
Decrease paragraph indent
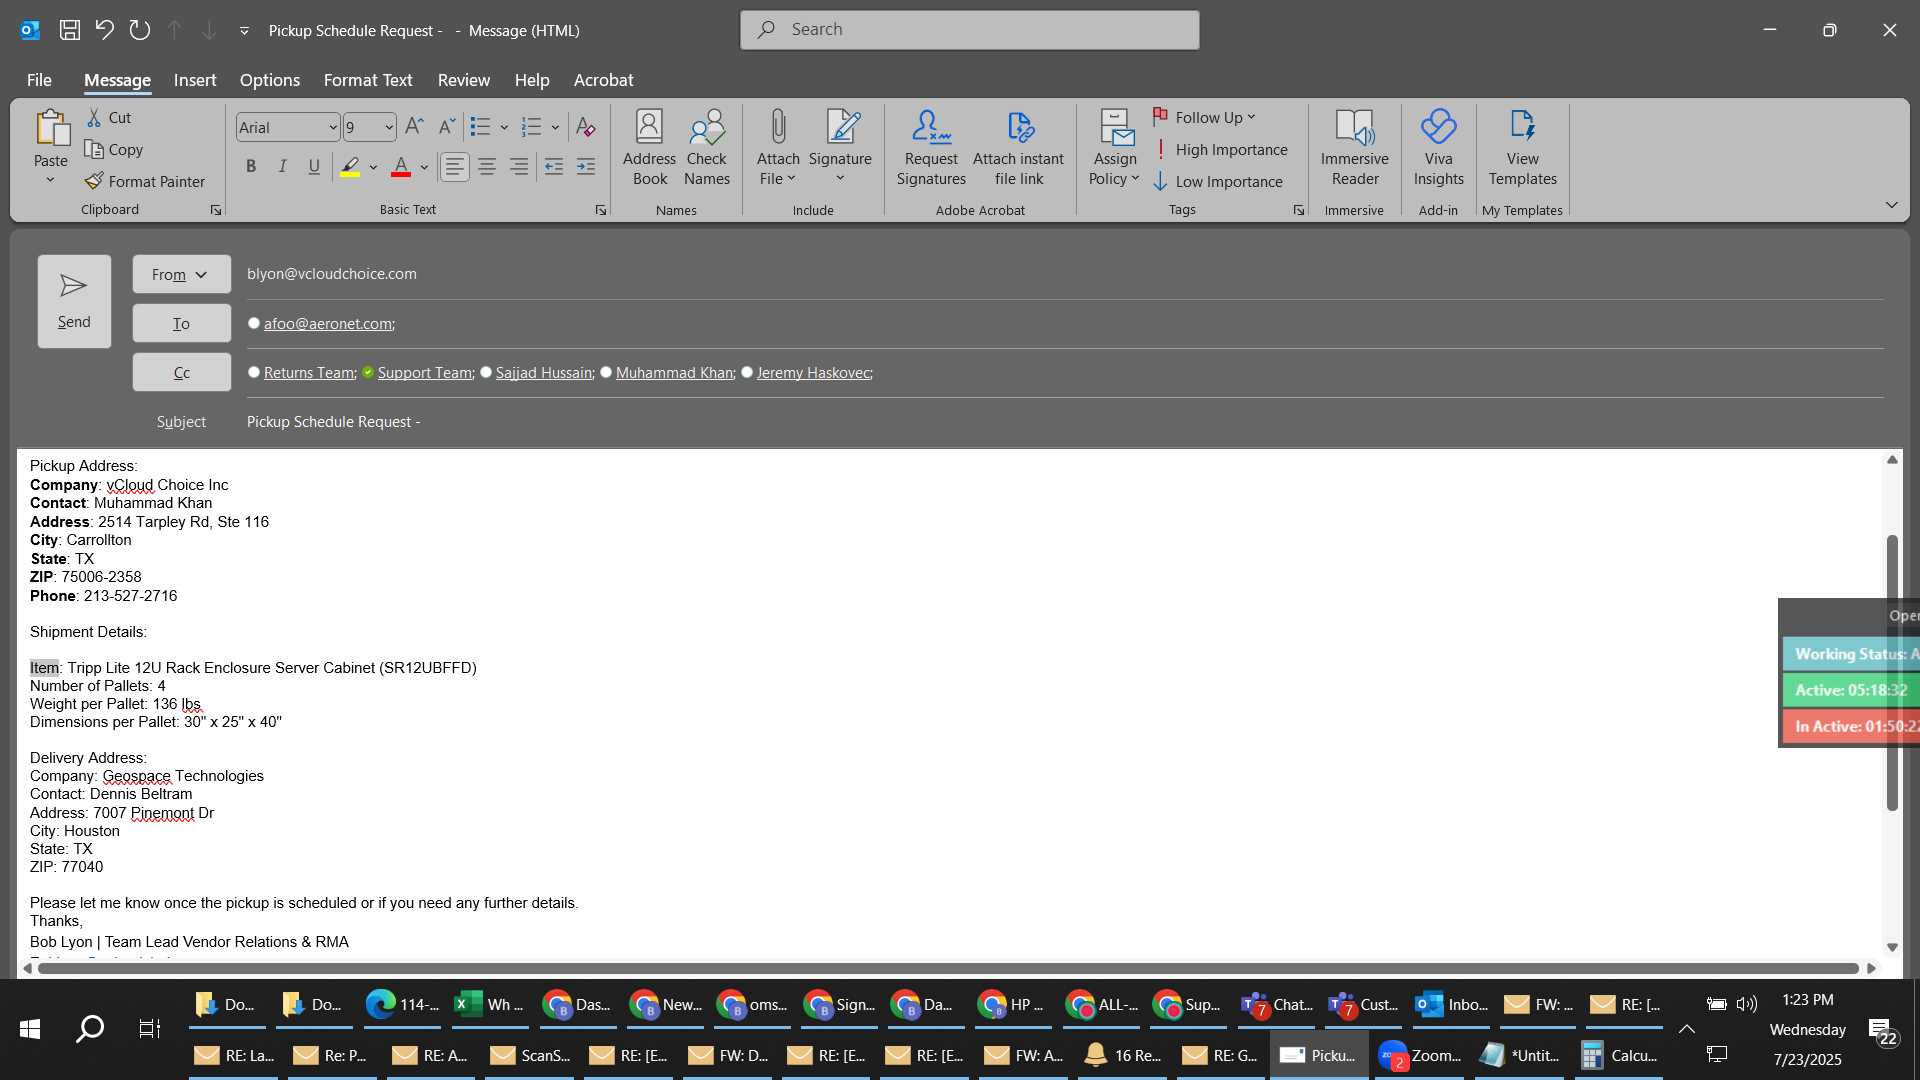554,167
